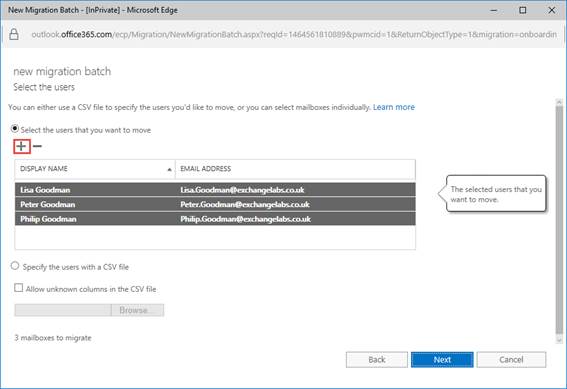567x389 pixels.
Task: Click the minus icon to remove user
Action: pyautogui.click(x=37, y=146)
